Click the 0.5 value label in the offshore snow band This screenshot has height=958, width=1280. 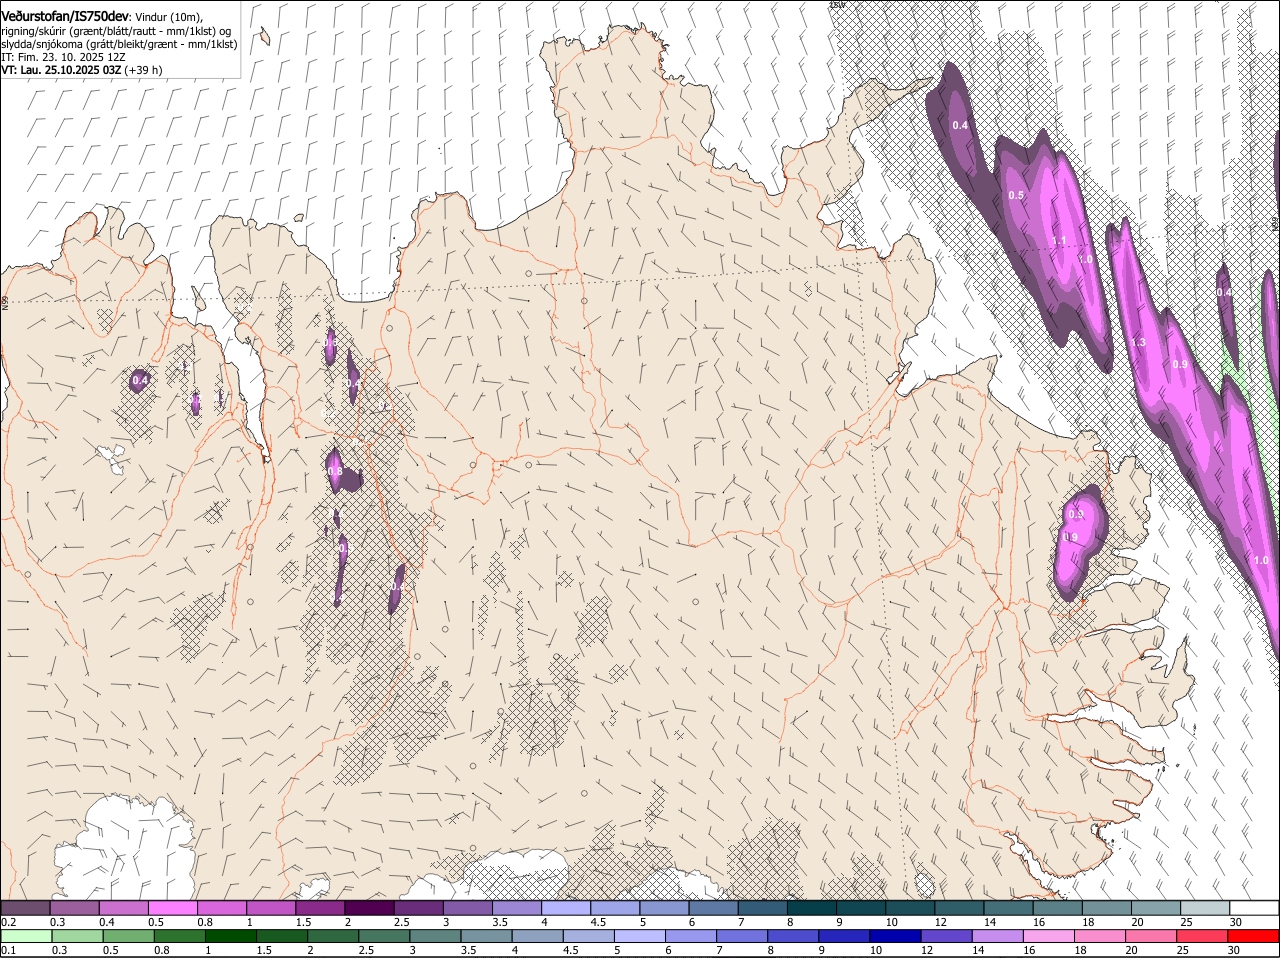coord(1016,195)
